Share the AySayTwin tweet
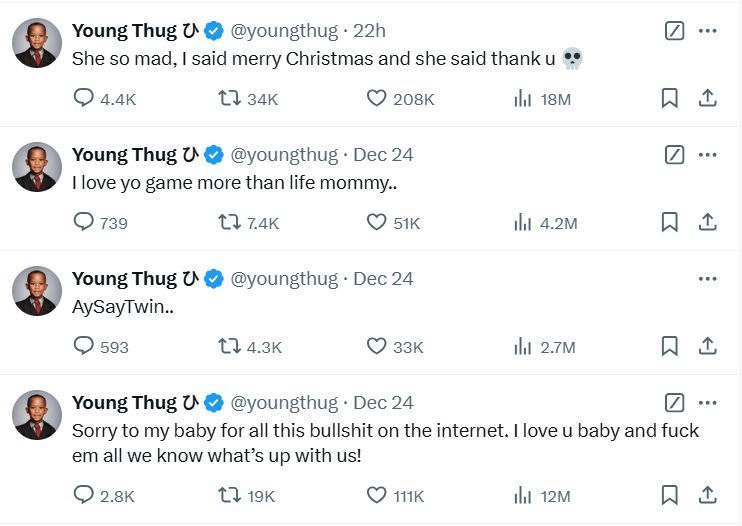 (x=707, y=346)
